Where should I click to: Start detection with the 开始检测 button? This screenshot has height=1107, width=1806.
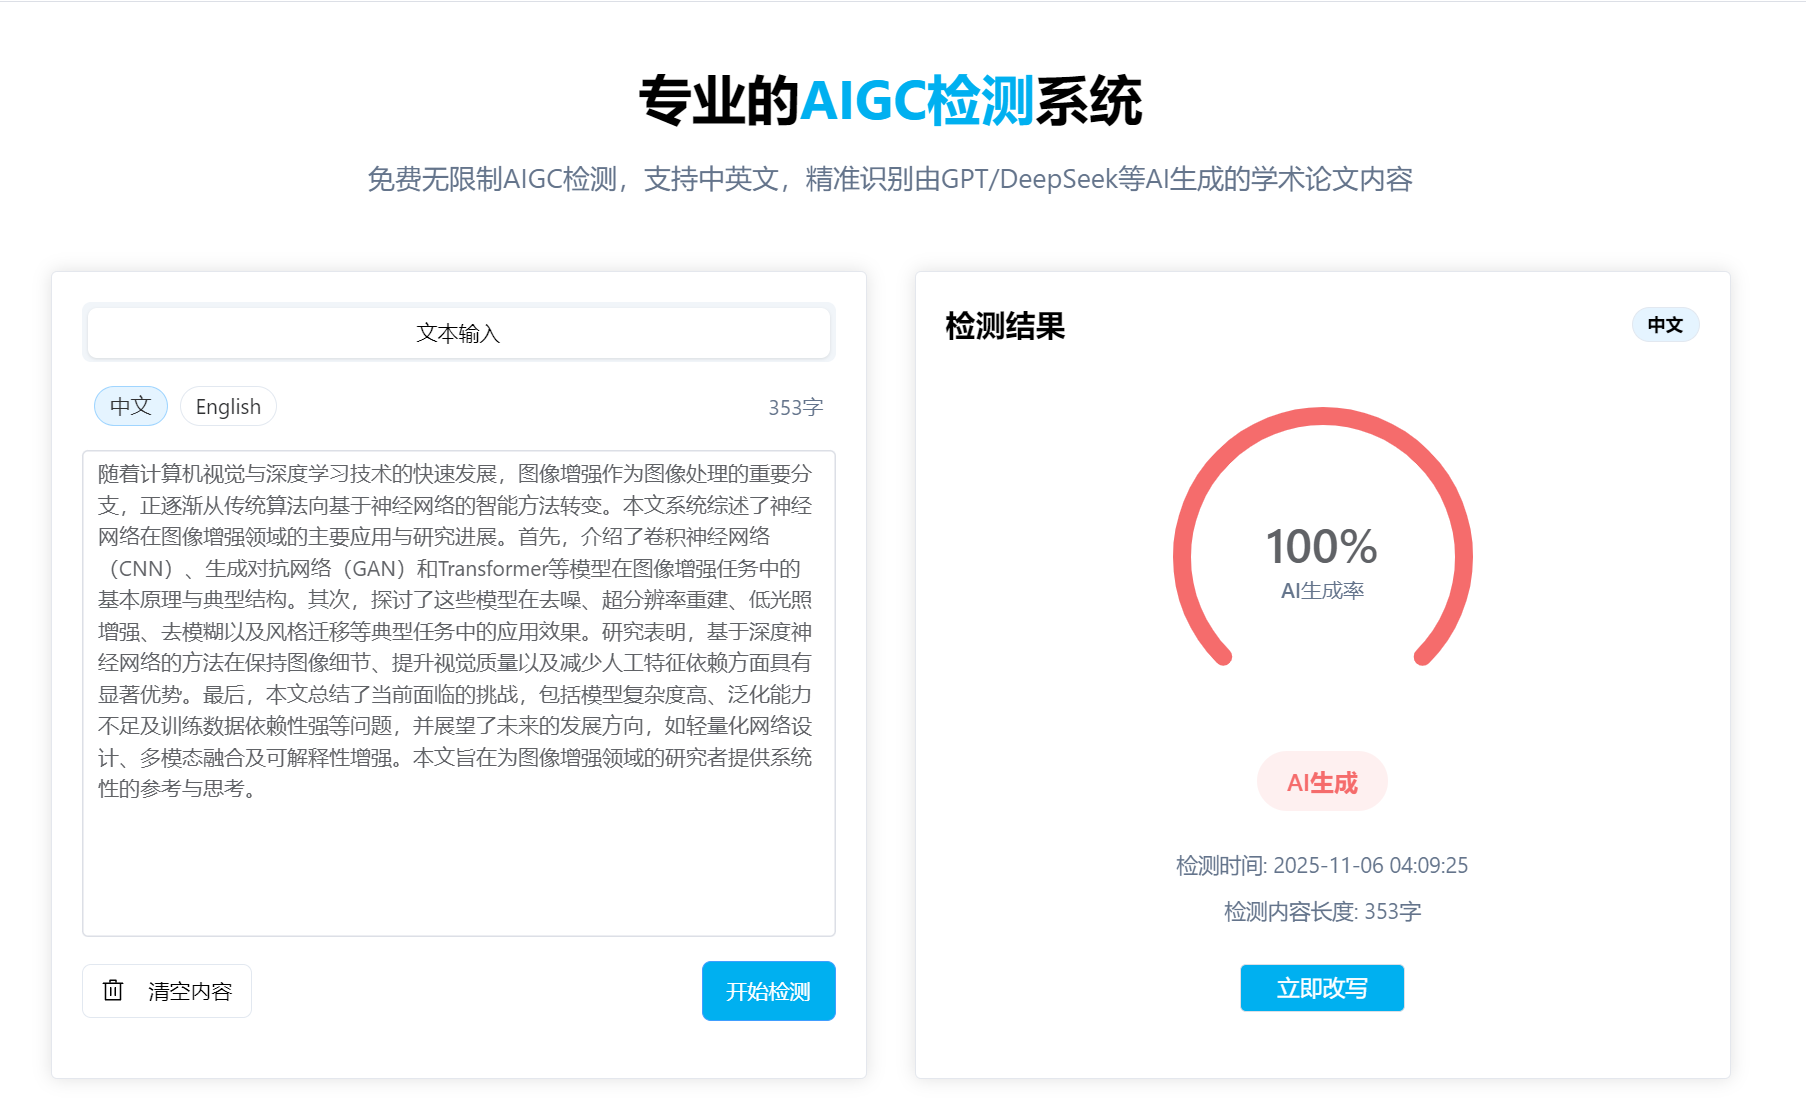pos(768,991)
